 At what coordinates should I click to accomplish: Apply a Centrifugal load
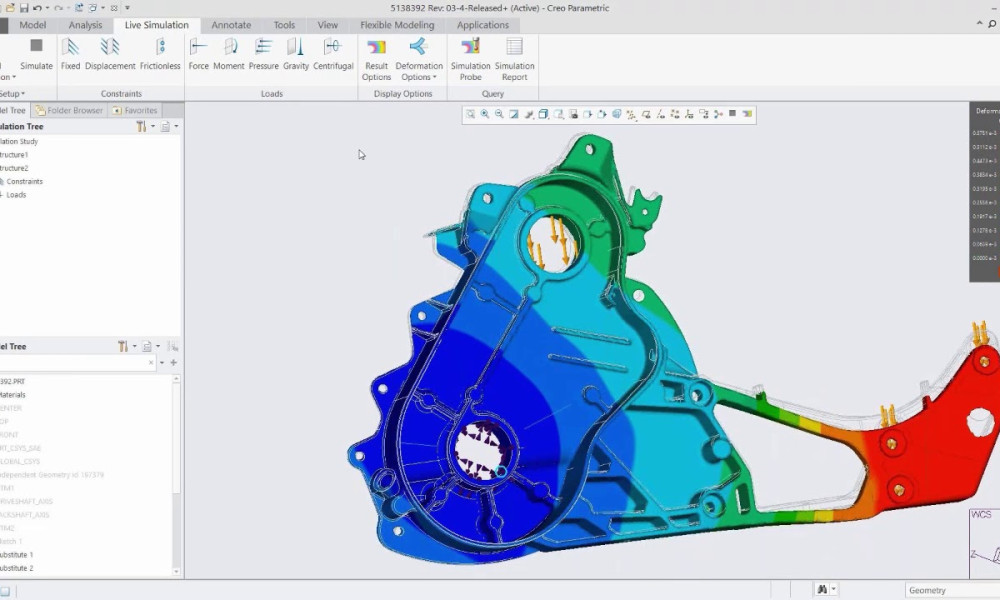(x=333, y=54)
